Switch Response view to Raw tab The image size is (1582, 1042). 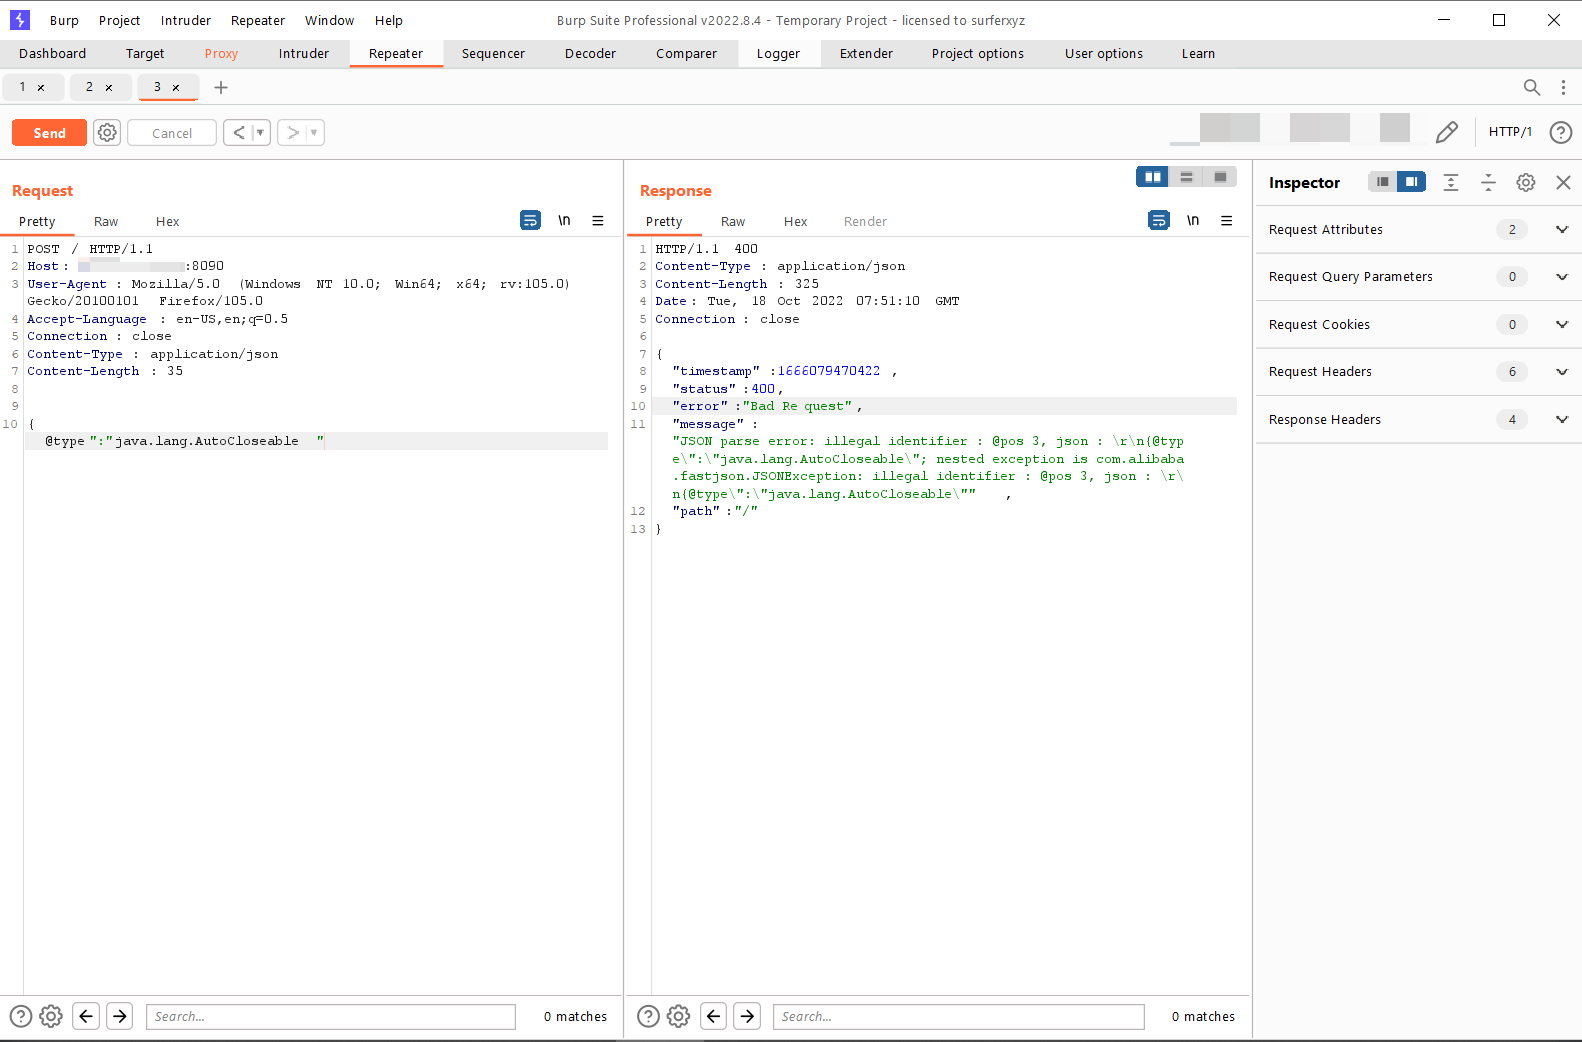[x=732, y=222]
